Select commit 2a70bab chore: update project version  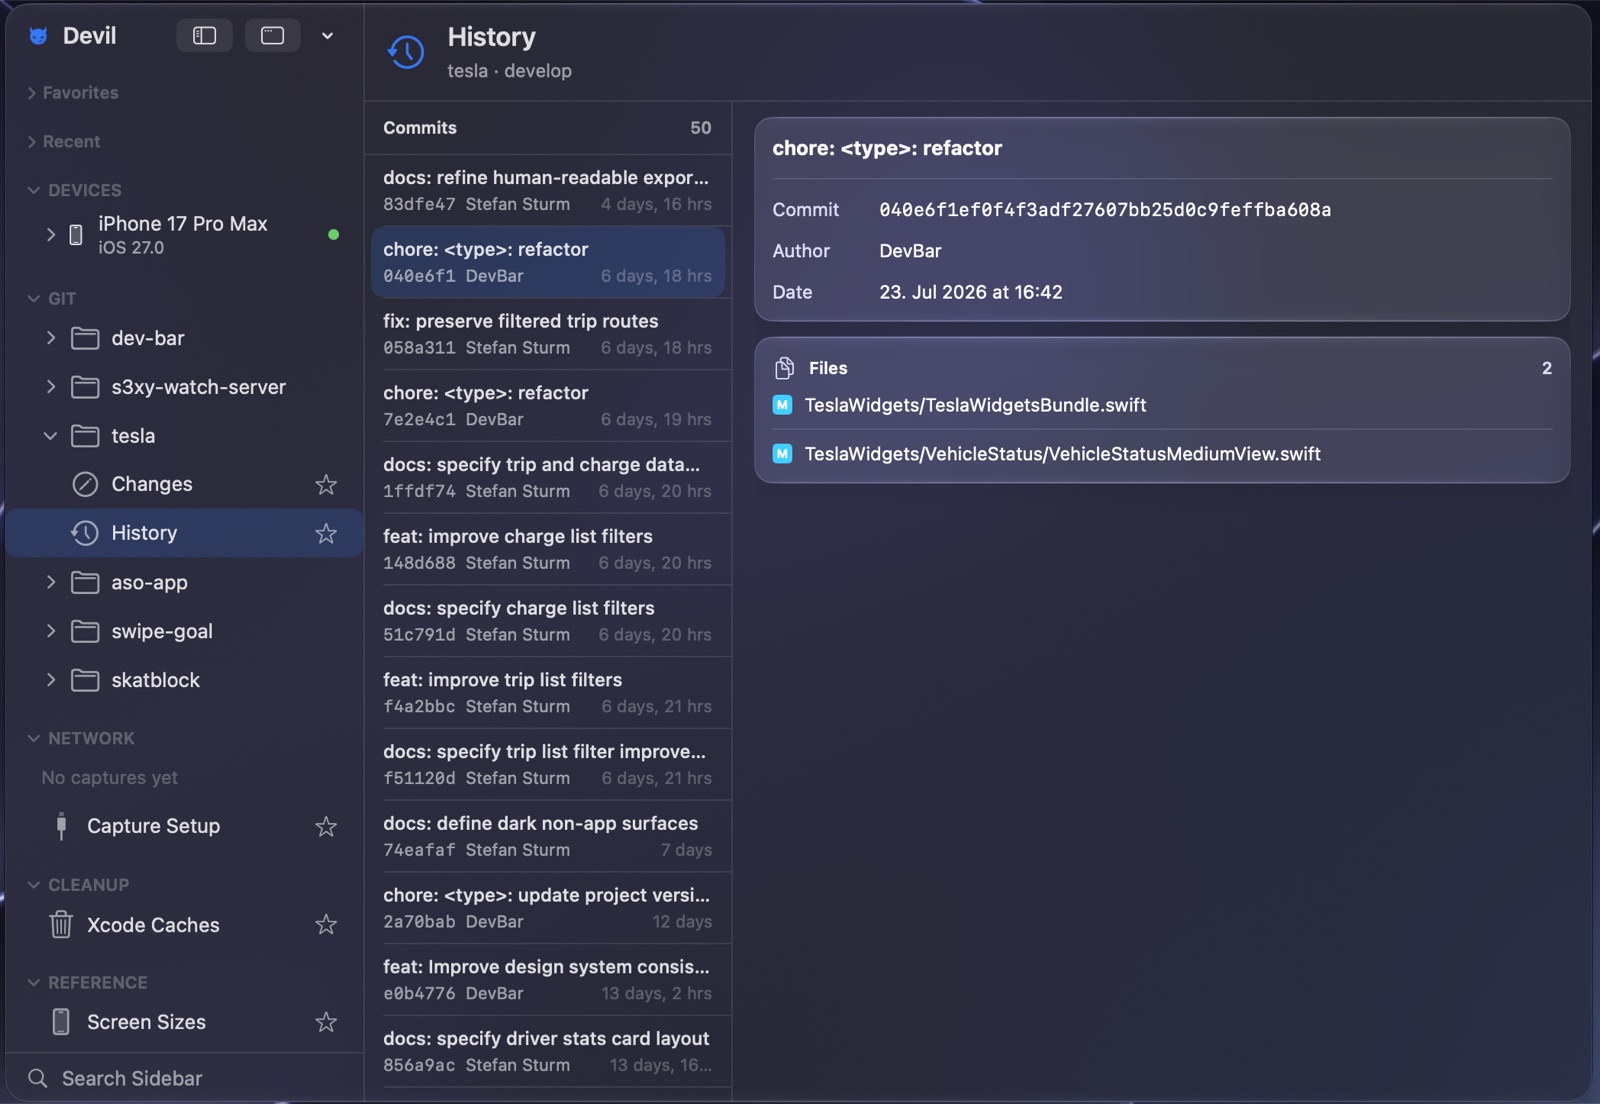(548, 908)
